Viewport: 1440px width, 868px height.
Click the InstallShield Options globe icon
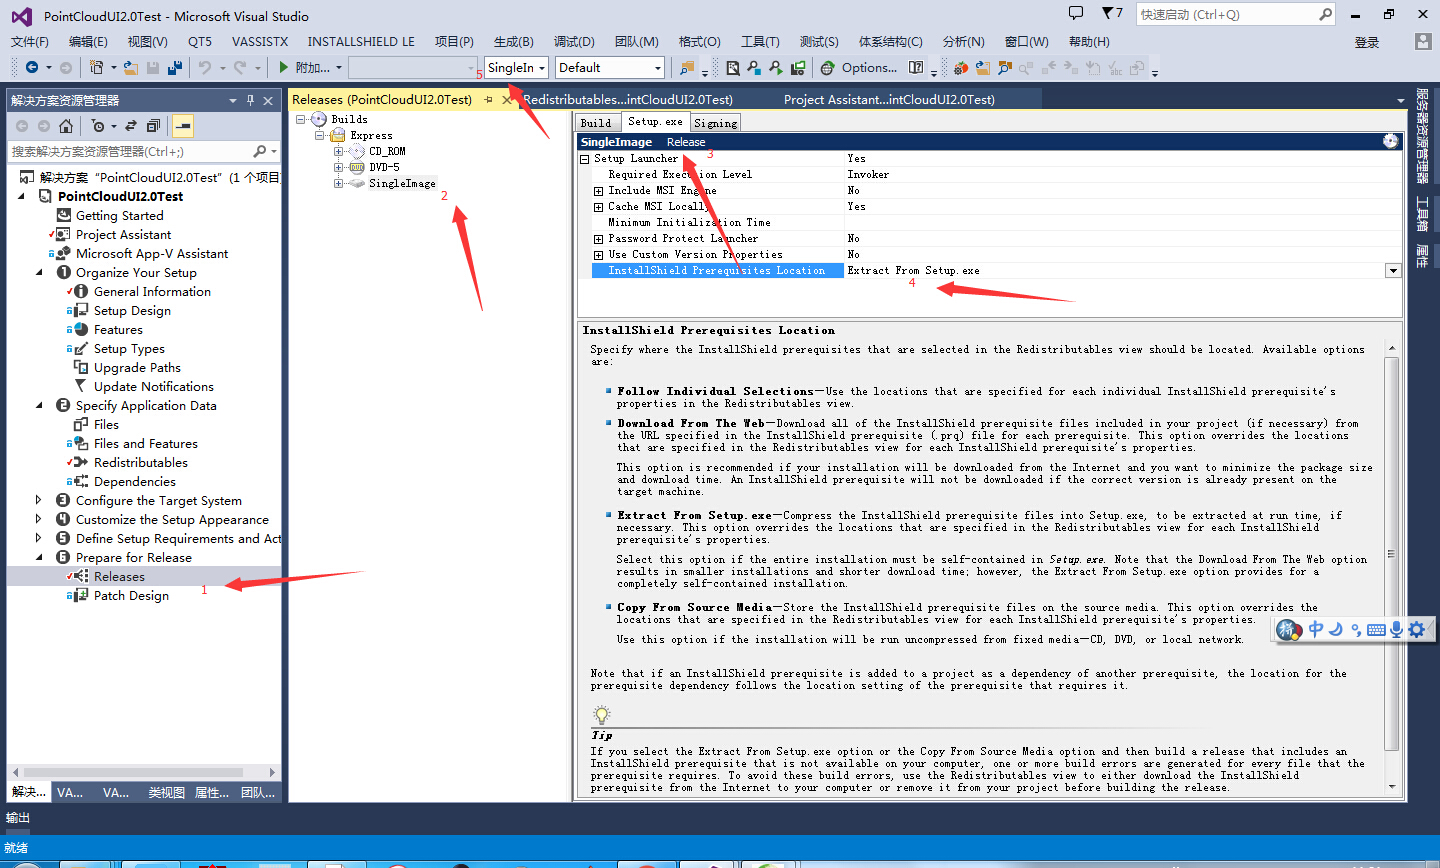tap(828, 68)
